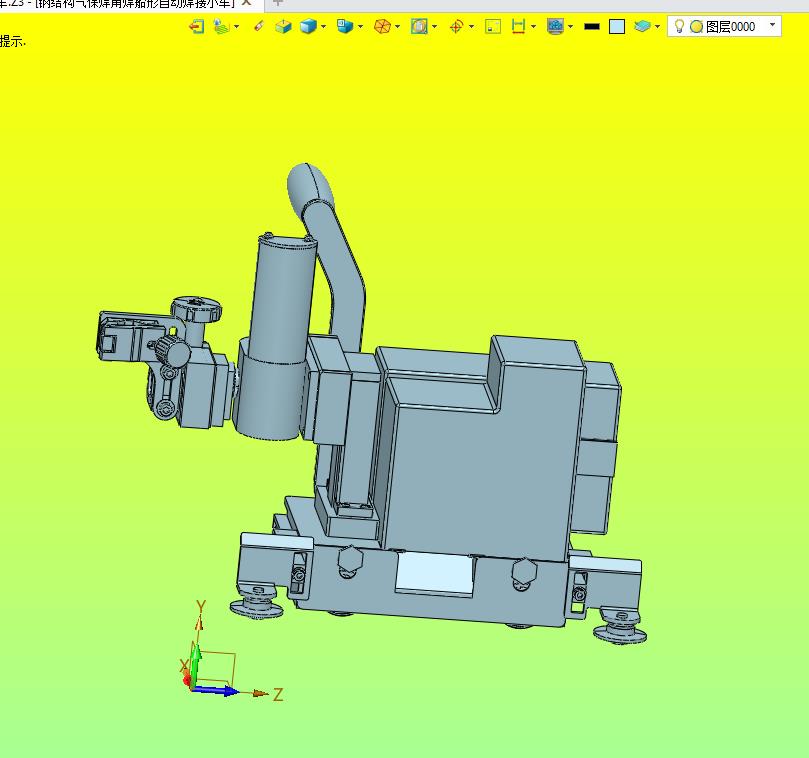Screen dimensions: 809x758
Task: Open the dropdown beside red crosshair icon
Action: point(471,26)
